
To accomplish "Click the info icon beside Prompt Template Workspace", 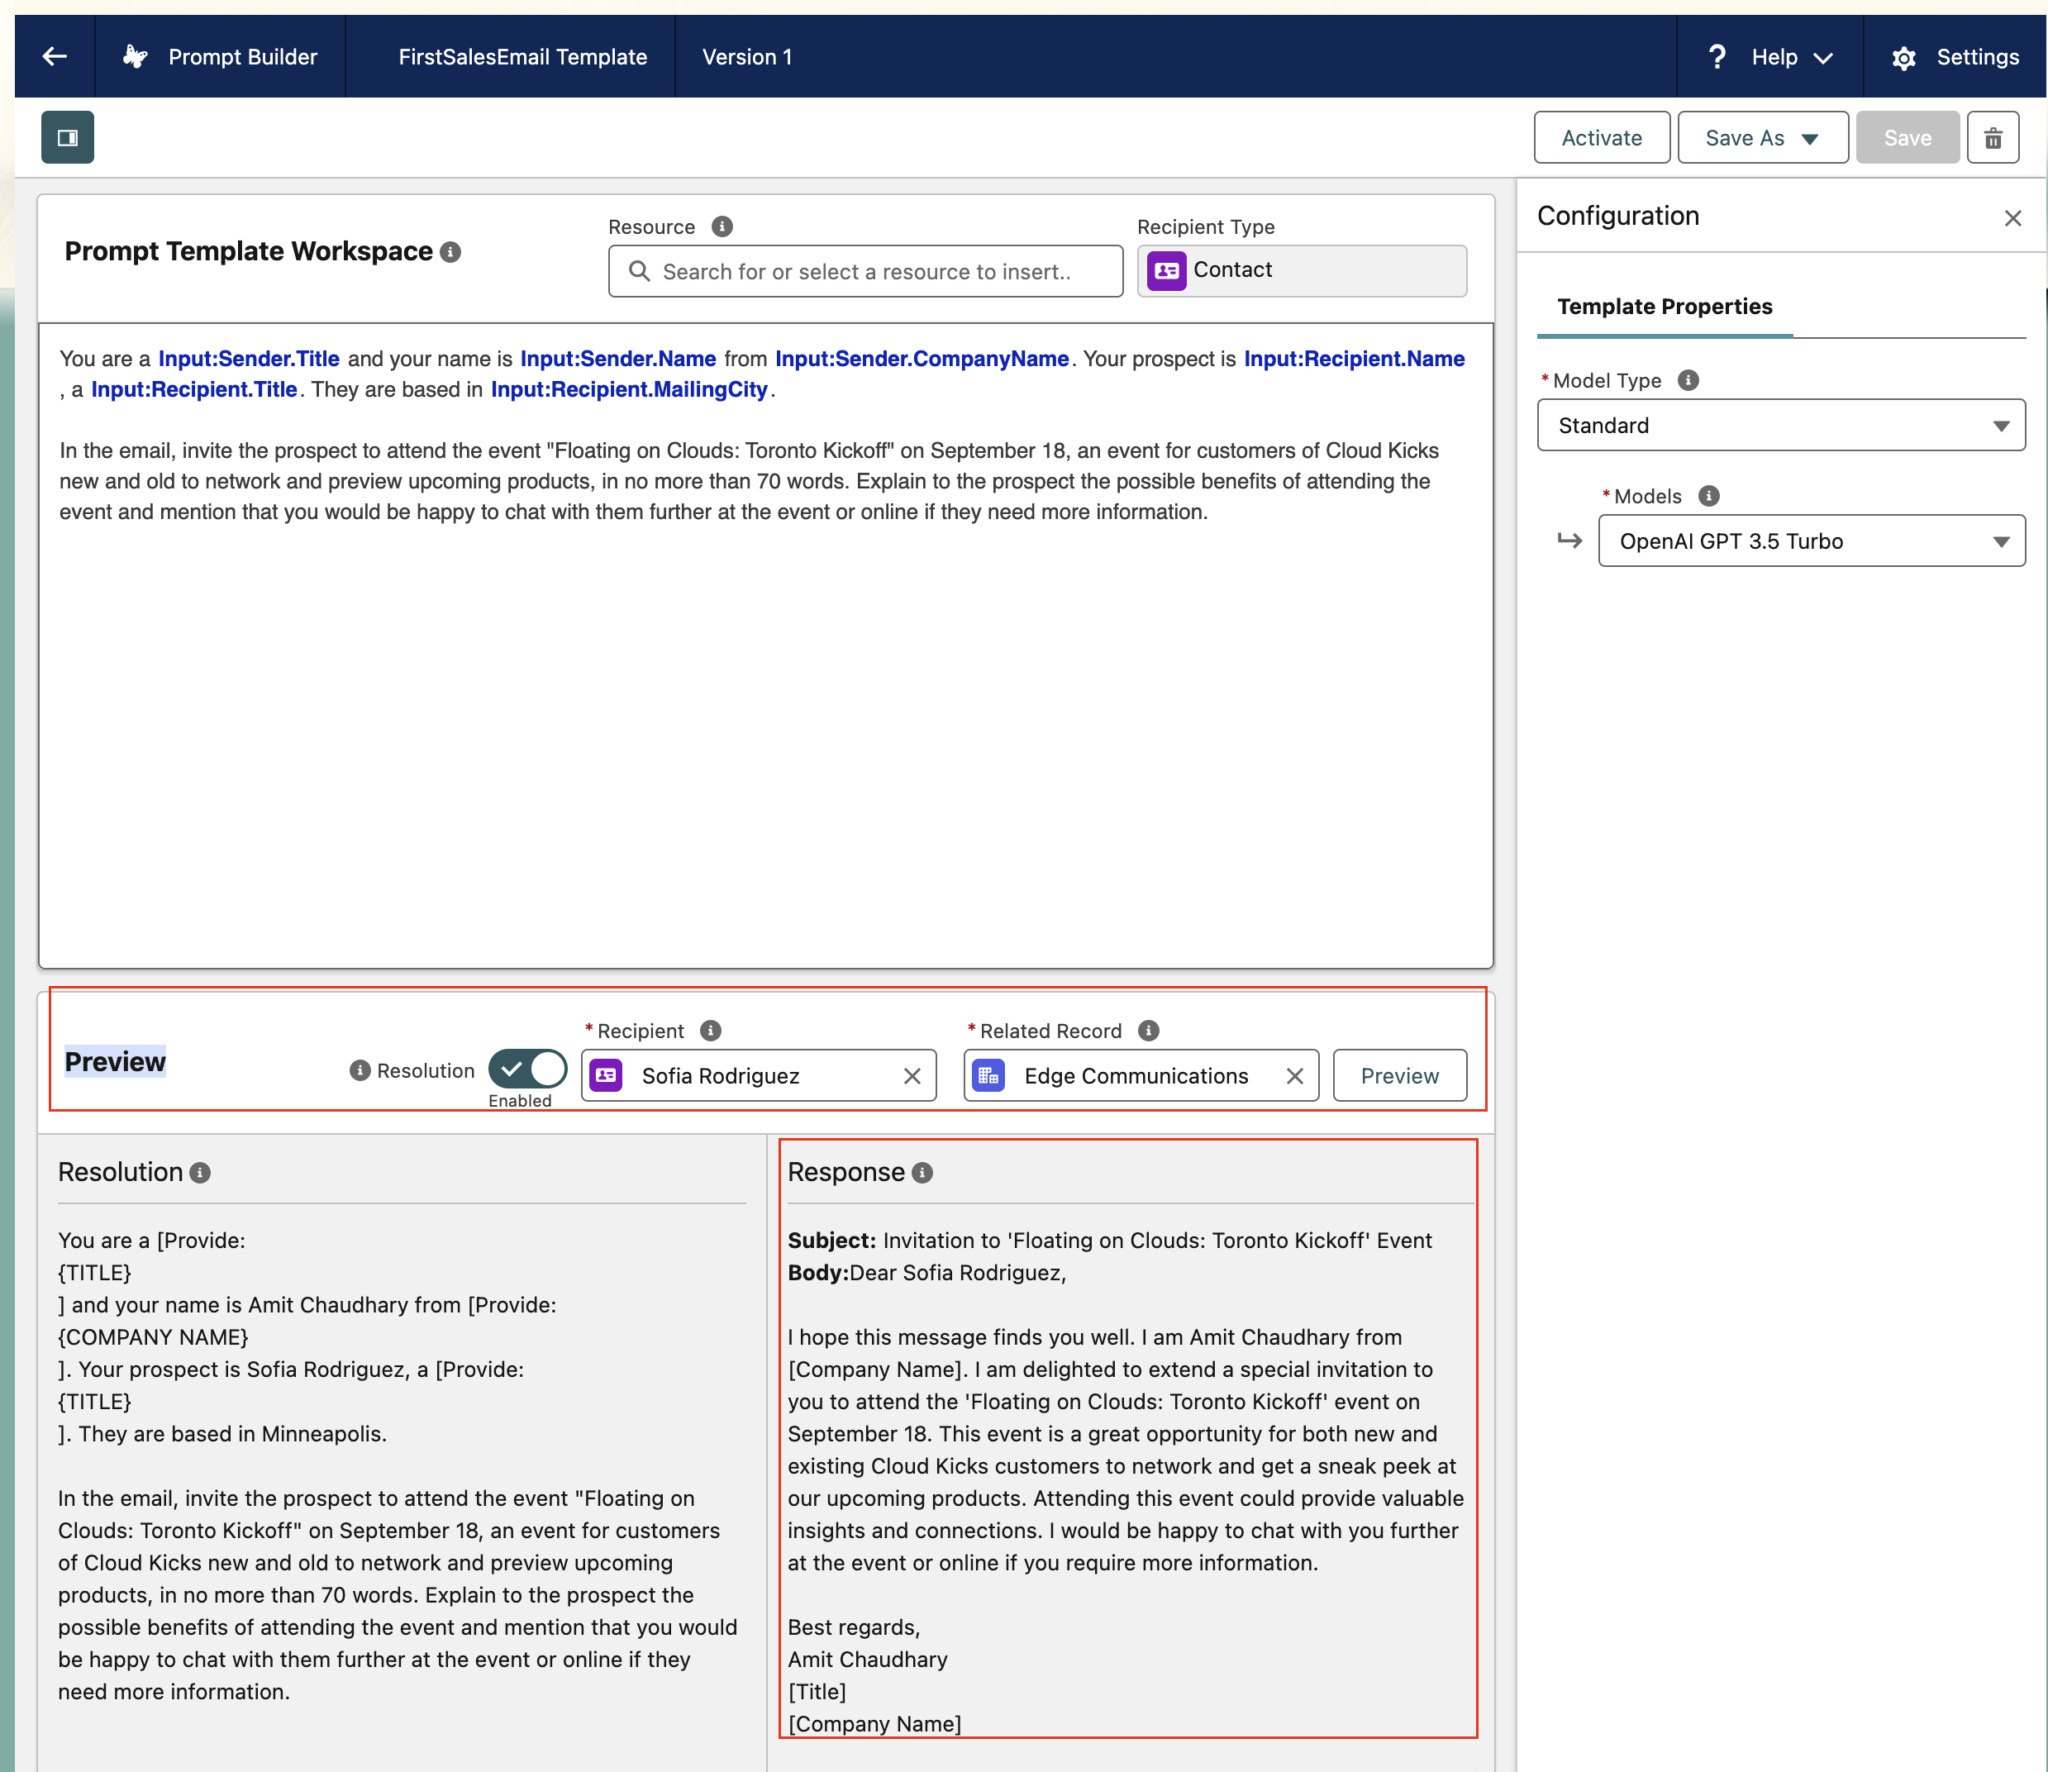I will click(452, 252).
